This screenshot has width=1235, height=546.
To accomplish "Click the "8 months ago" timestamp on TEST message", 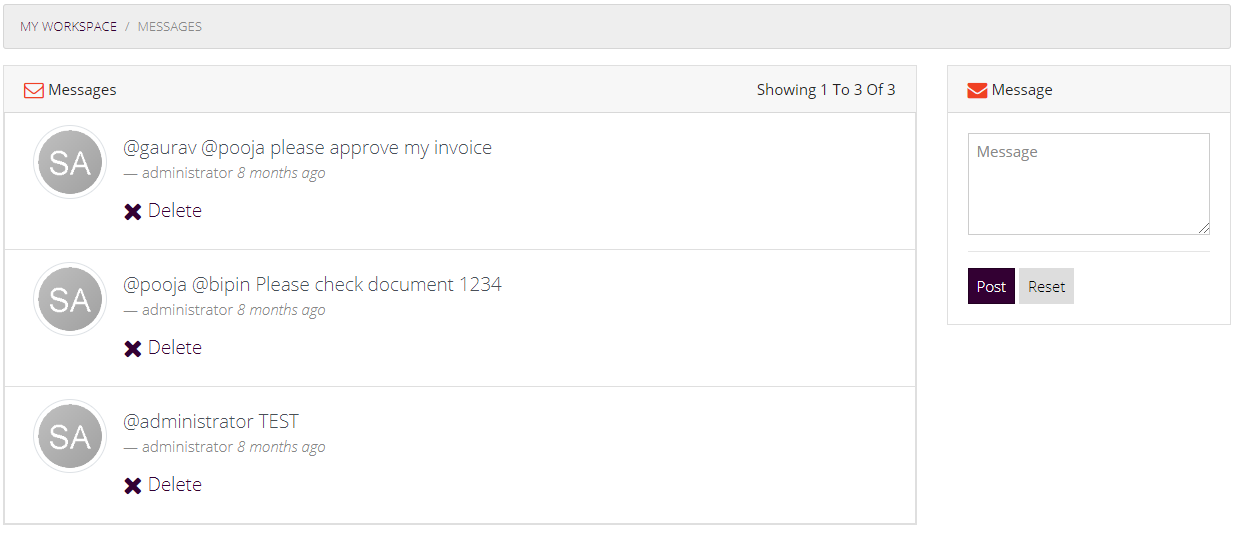I will tap(281, 447).
